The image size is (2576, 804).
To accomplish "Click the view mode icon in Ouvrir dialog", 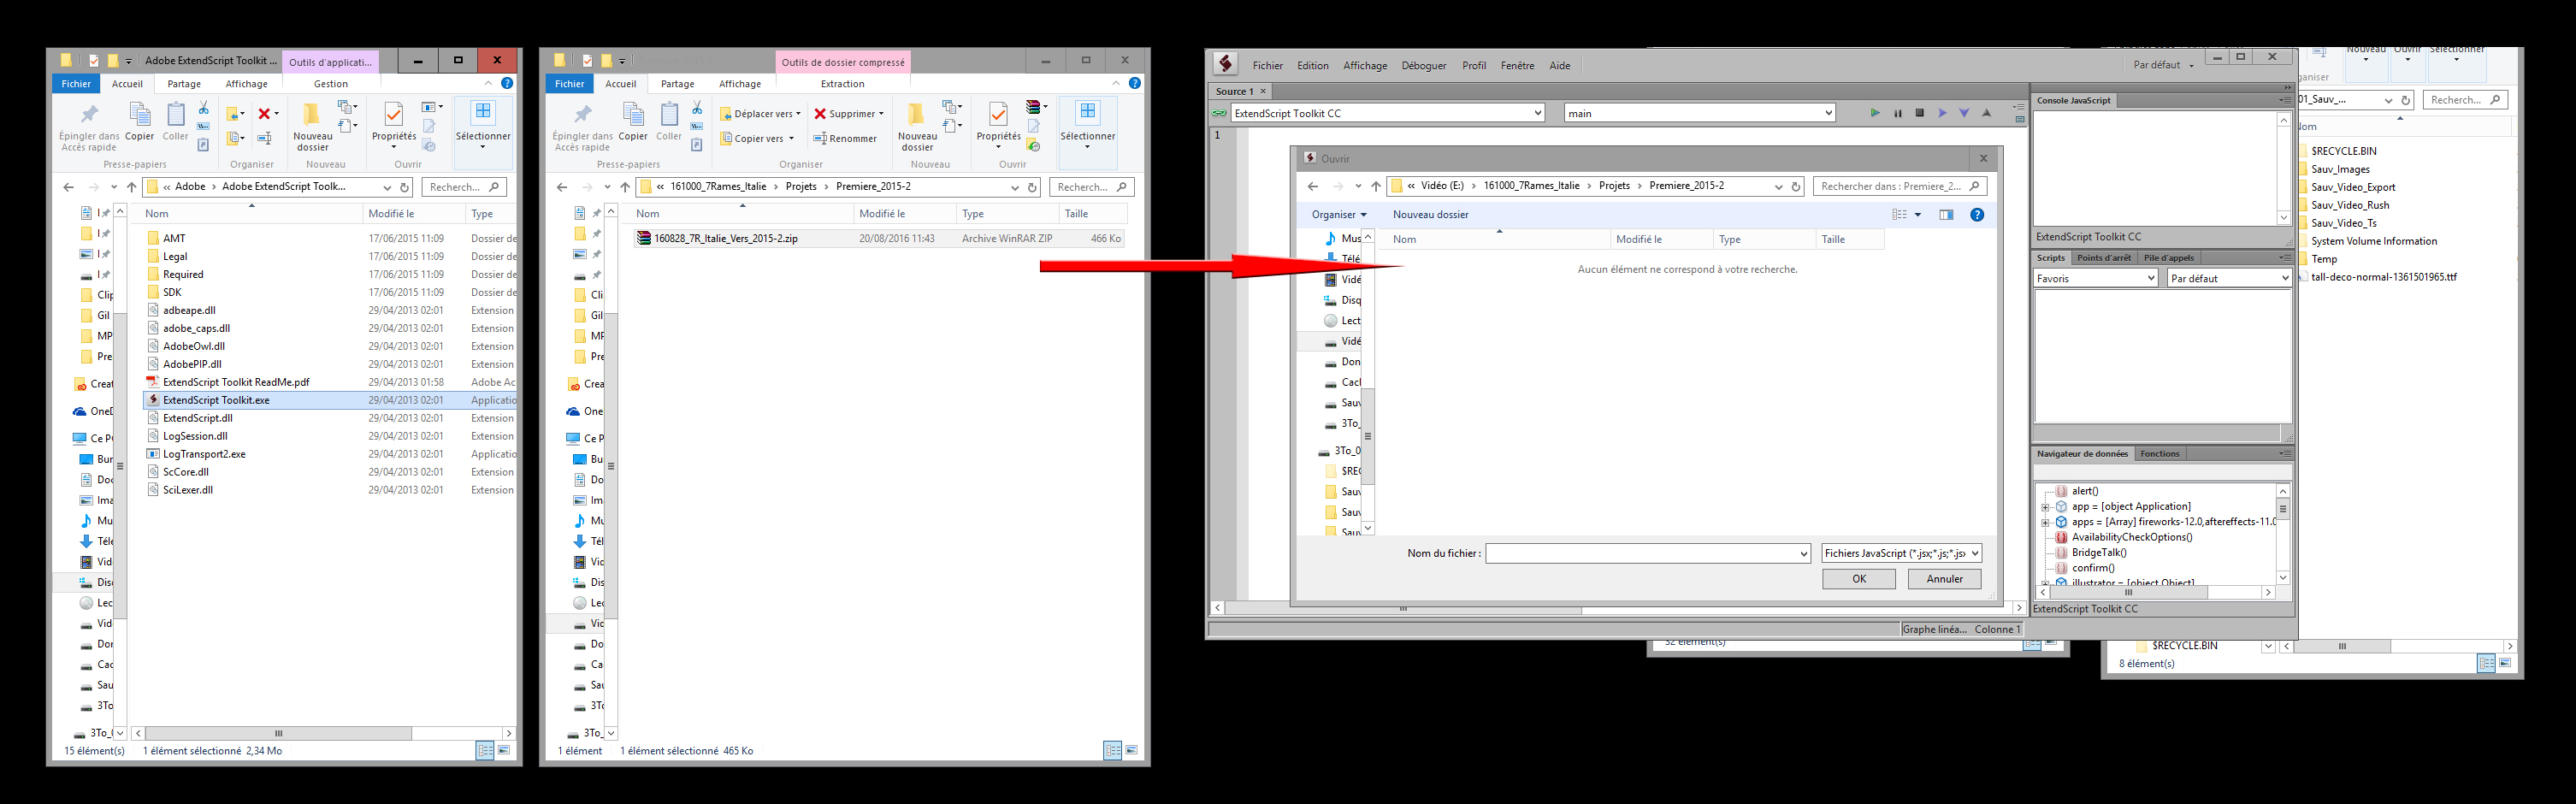I will click(1899, 215).
